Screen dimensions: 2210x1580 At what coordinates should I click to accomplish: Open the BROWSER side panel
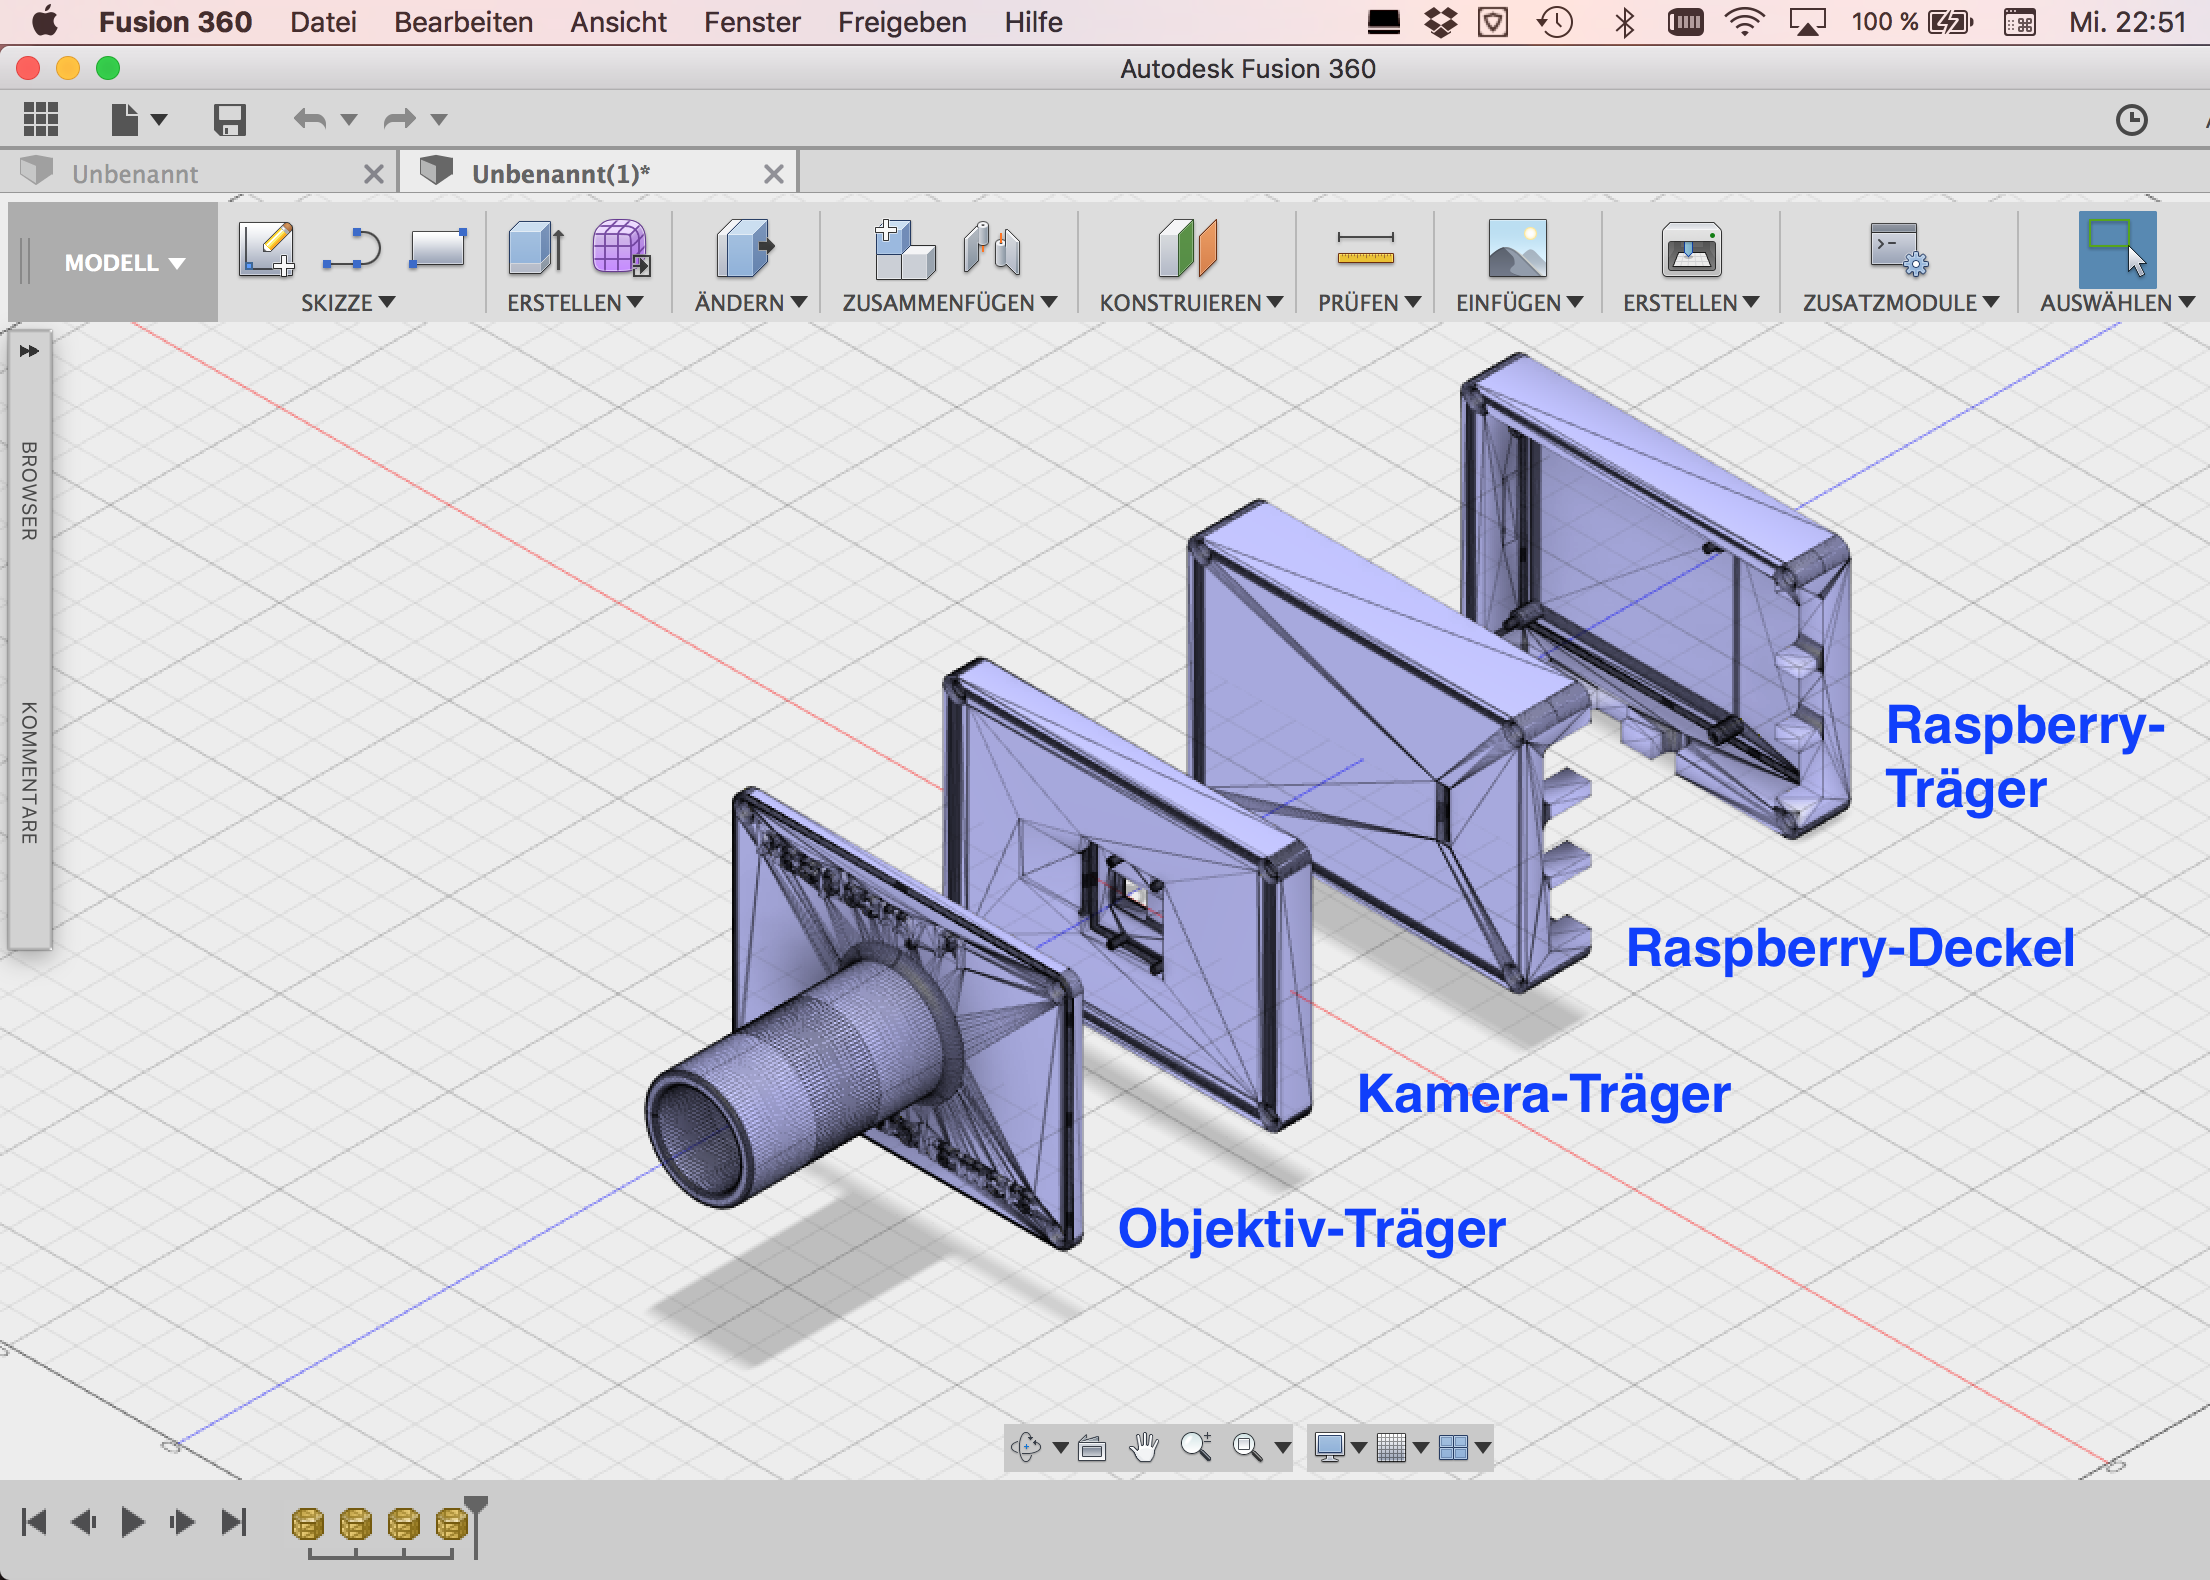30,491
